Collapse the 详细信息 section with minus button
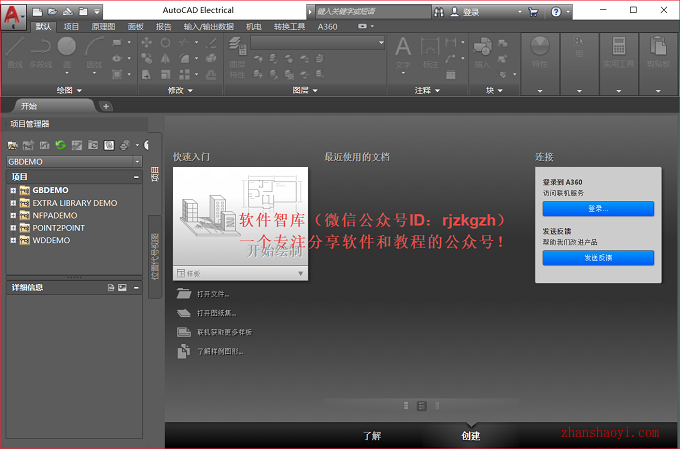The height and width of the screenshot is (449, 680). tap(136, 288)
